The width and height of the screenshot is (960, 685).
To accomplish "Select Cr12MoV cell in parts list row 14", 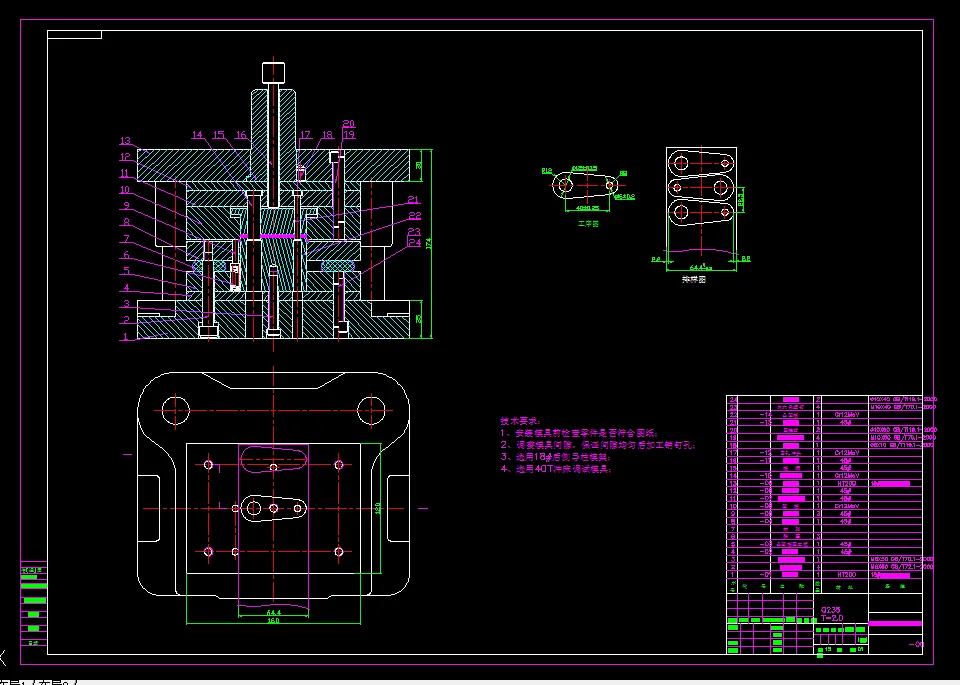I will click(x=847, y=476).
